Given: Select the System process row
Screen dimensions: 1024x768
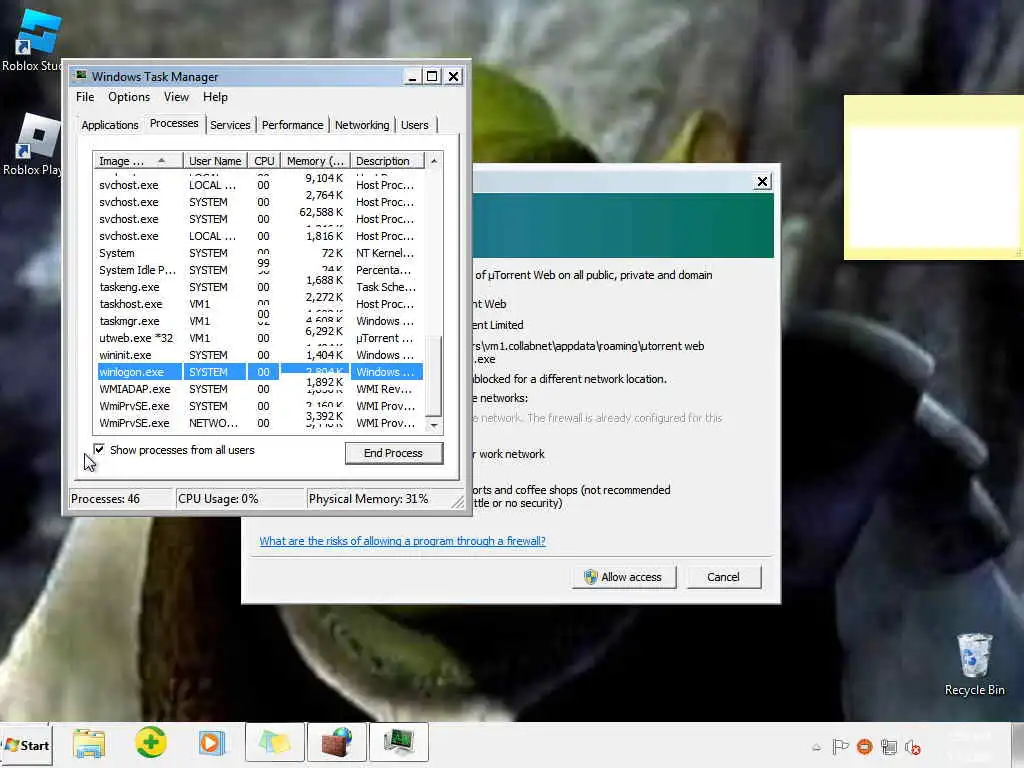Looking at the screenshot, I should [261, 253].
